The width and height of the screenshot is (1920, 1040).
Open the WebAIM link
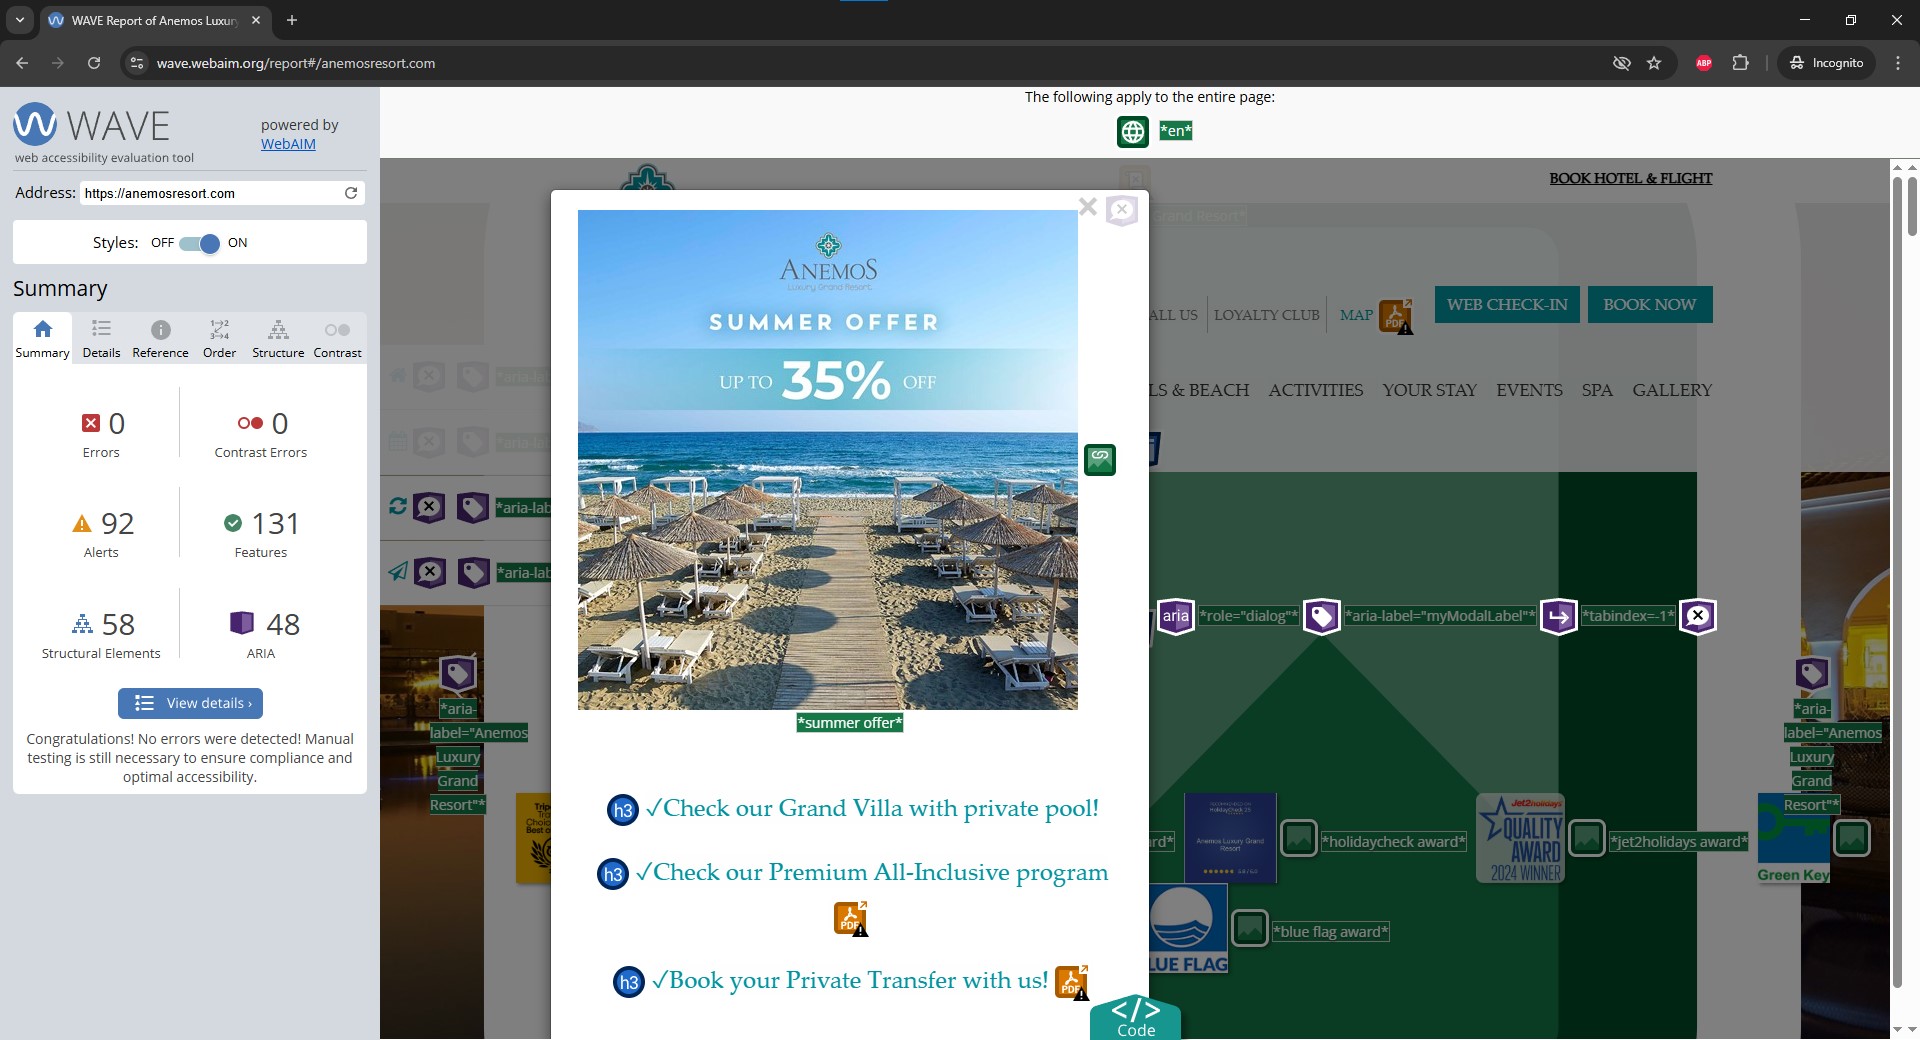pyautogui.click(x=288, y=144)
